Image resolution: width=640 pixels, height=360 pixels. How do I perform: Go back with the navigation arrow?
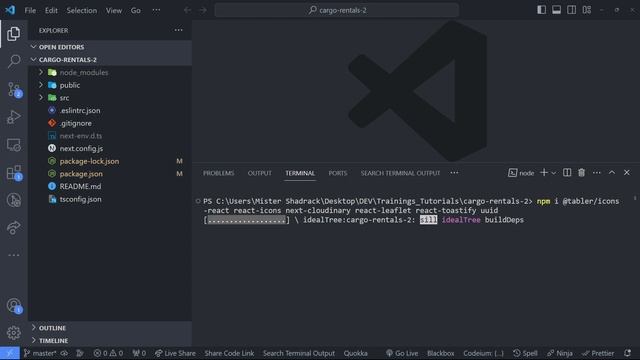click(187, 10)
